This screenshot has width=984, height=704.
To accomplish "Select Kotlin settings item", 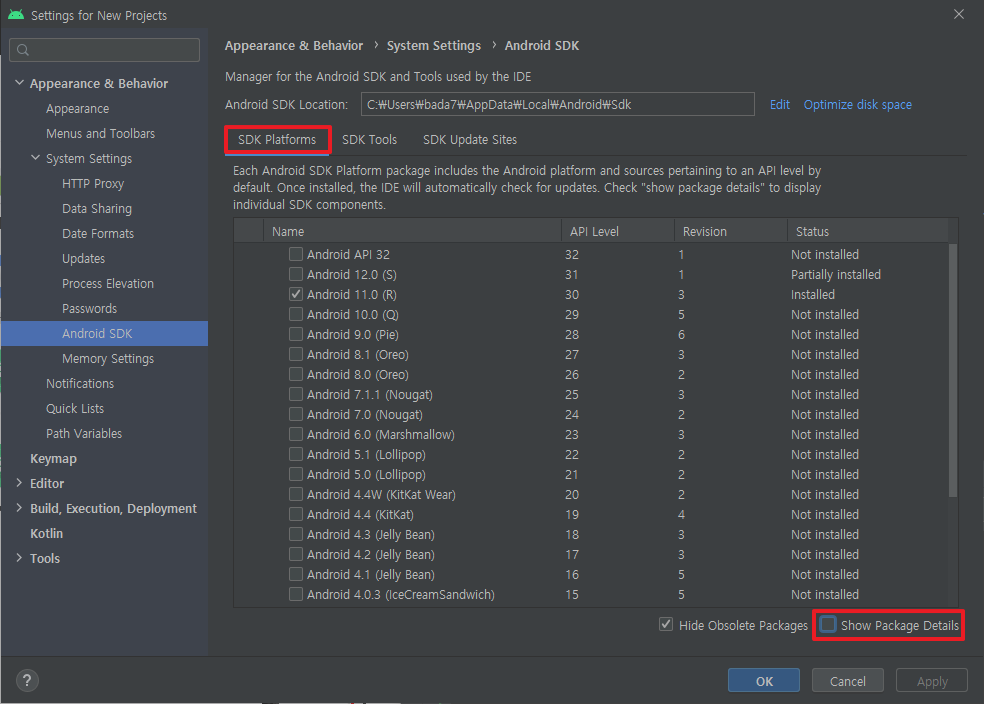I will click(46, 533).
